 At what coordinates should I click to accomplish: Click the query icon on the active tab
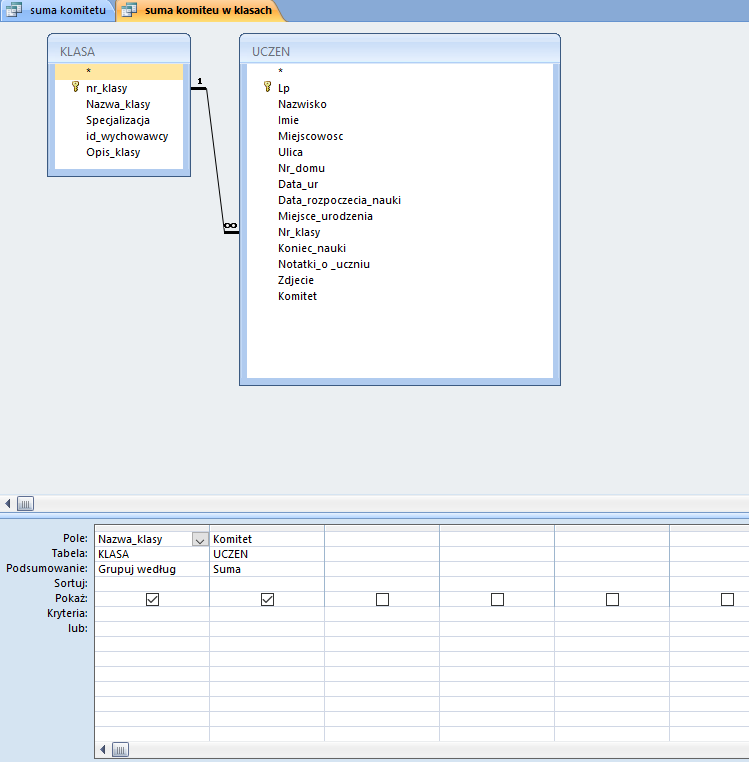130,10
